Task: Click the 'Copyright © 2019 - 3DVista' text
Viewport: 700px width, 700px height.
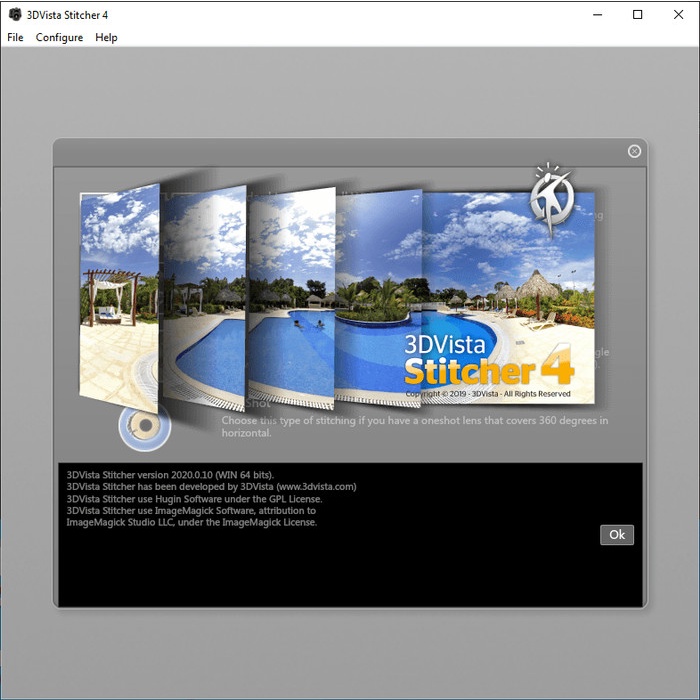Action: pos(488,394)
